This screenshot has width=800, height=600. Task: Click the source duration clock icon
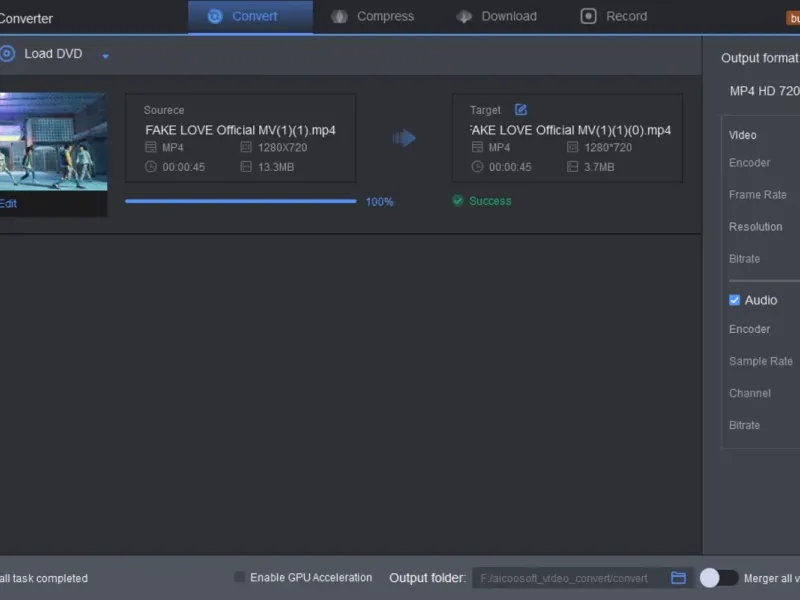point(151,166)
